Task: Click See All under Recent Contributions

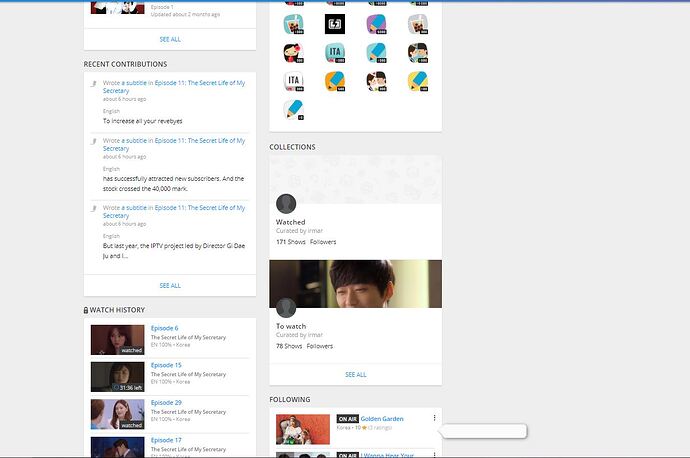Action: click(x=170, y=285)
